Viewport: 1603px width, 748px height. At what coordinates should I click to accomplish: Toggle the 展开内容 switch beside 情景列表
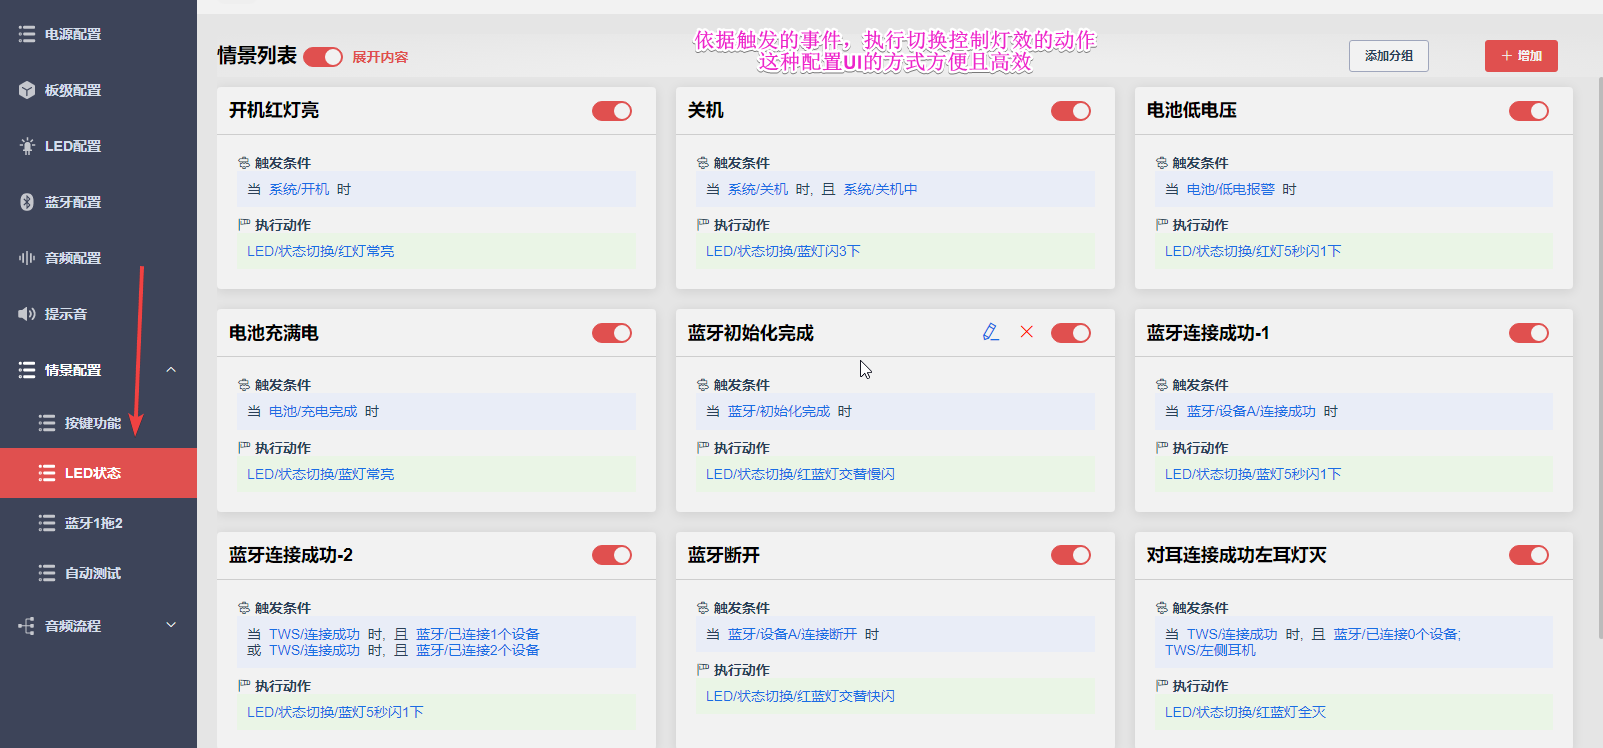tap(323, 57)
